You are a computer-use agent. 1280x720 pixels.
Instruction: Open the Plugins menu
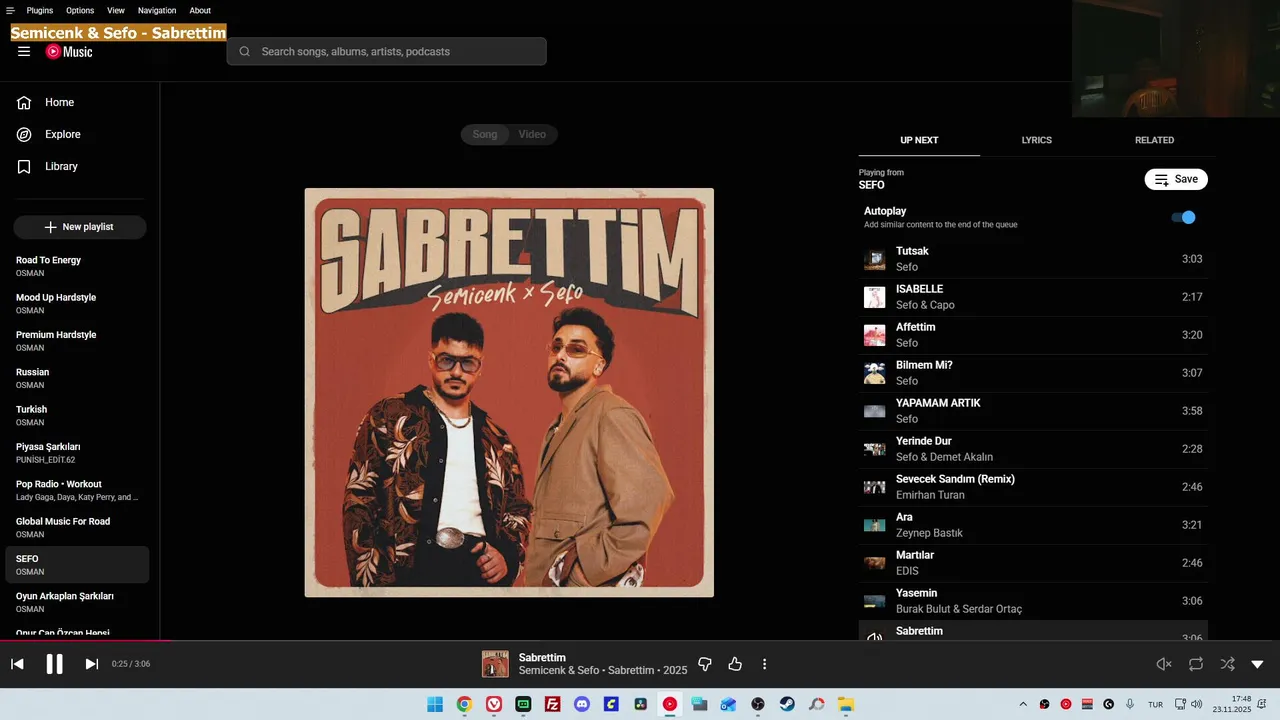pos(40,10)
